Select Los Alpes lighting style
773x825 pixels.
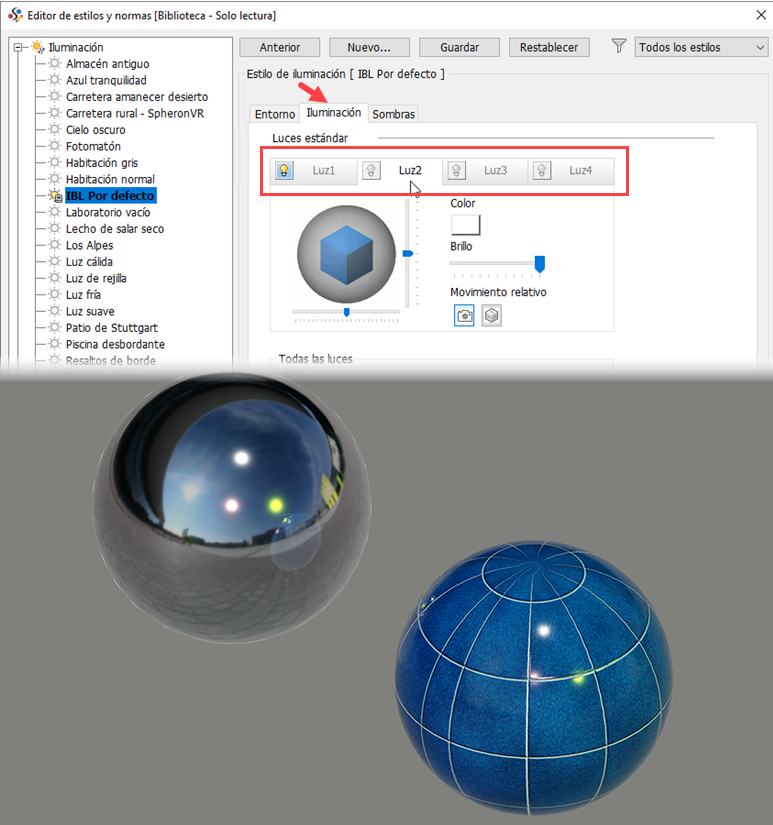(89, 245)
